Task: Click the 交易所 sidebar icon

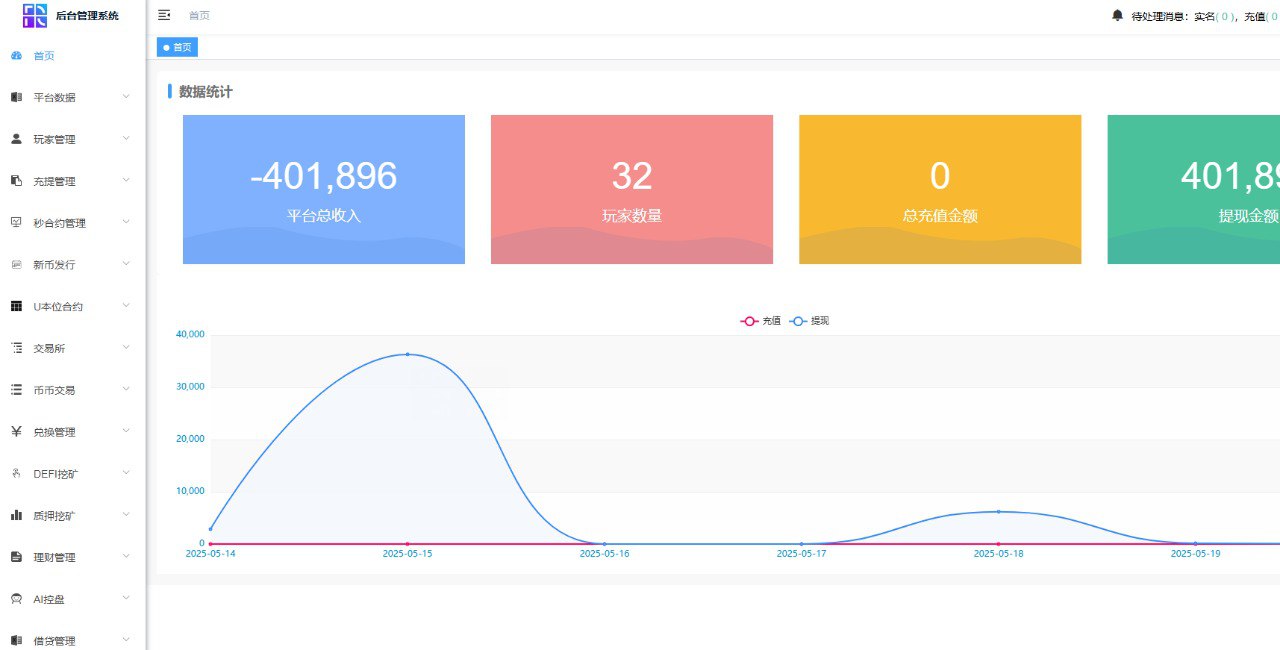Action: pos(15,348)
